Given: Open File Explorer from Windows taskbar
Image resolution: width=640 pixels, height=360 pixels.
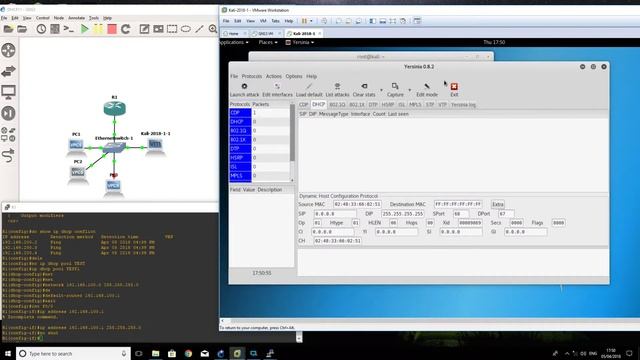Looking at the screenshot, I should pos(156,353).
